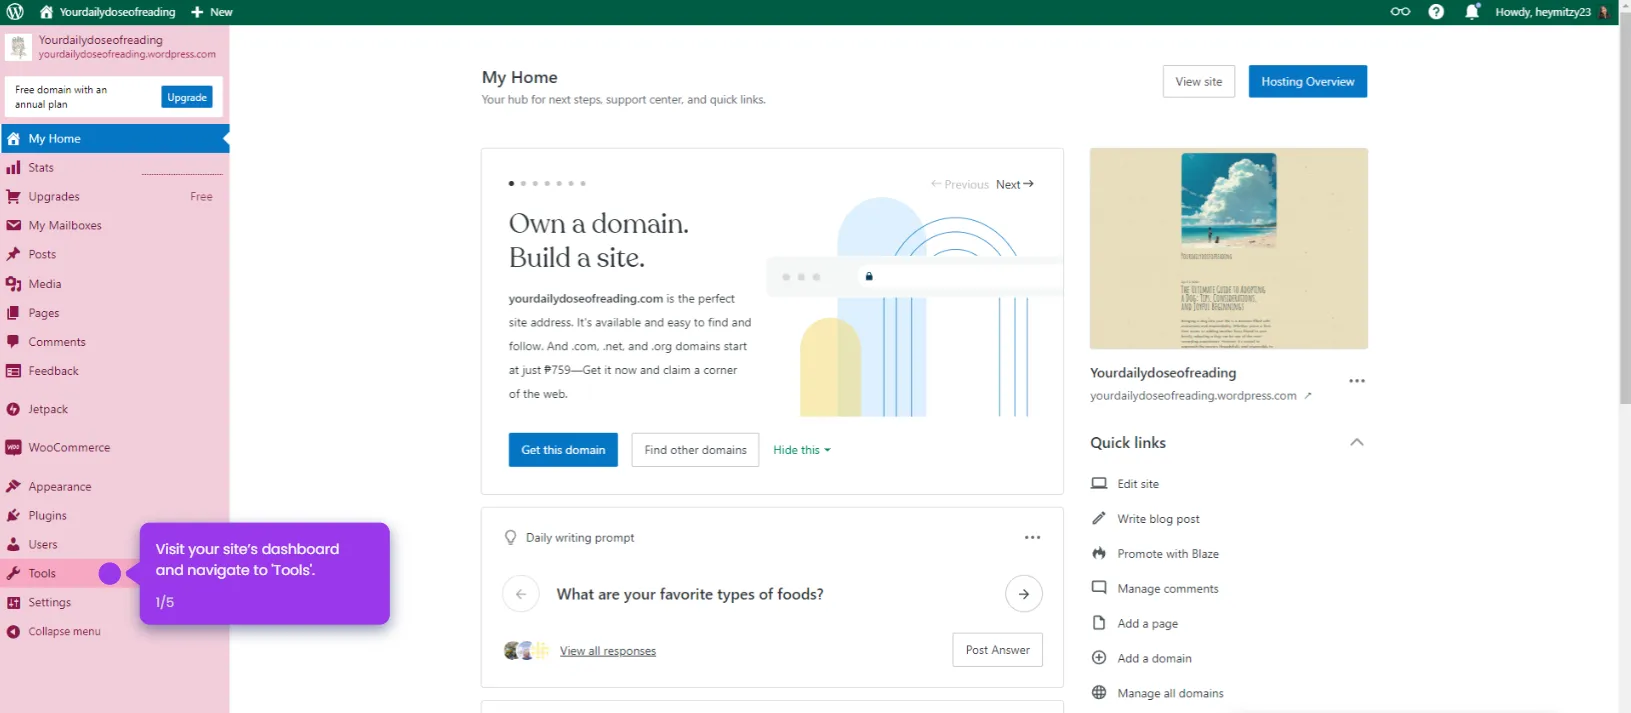The height and width of the screenshot is (713, 1631).
Task: Click the first carousel pagination dot
Action: 511,184
